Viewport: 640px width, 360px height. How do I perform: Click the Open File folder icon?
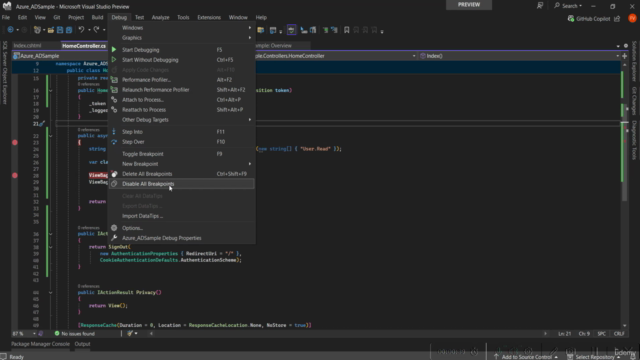click(x=51, y=30)
